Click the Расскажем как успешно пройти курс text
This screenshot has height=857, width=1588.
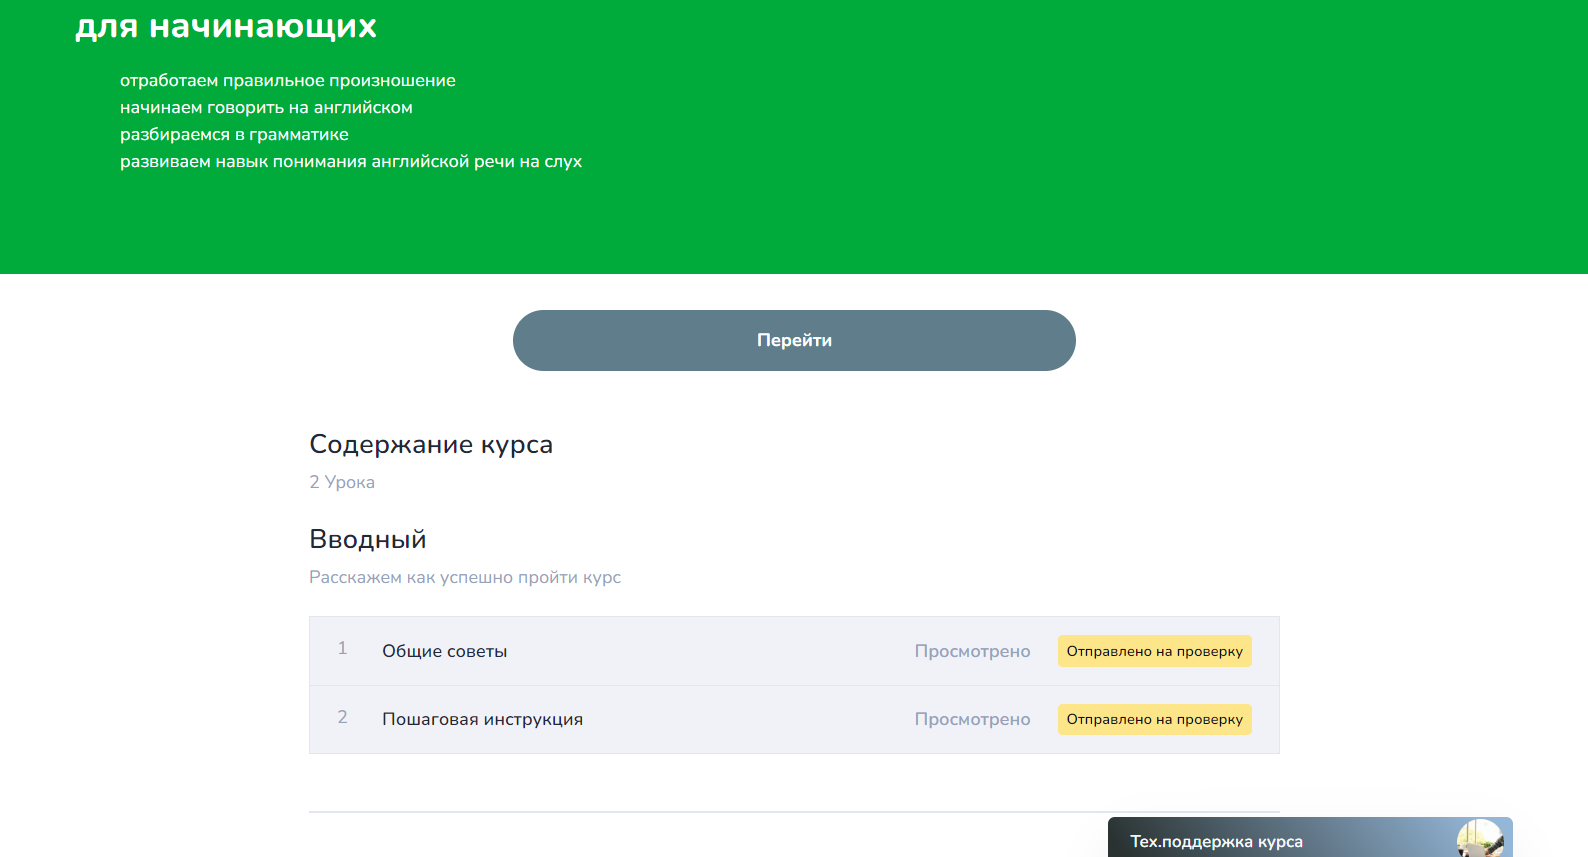pos(465,577)
